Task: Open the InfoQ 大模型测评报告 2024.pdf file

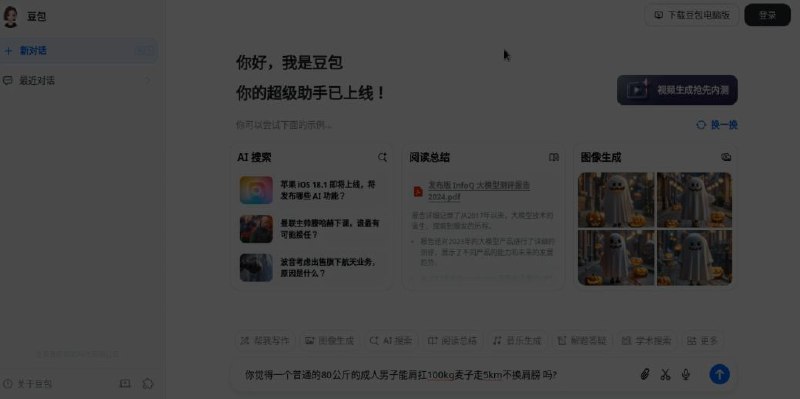Action: [x=479, y=191]
